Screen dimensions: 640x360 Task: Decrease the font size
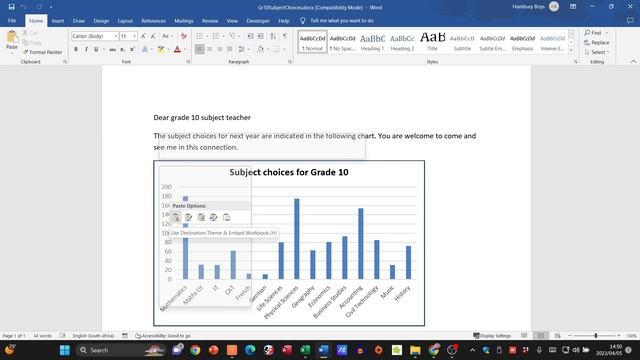153,36
